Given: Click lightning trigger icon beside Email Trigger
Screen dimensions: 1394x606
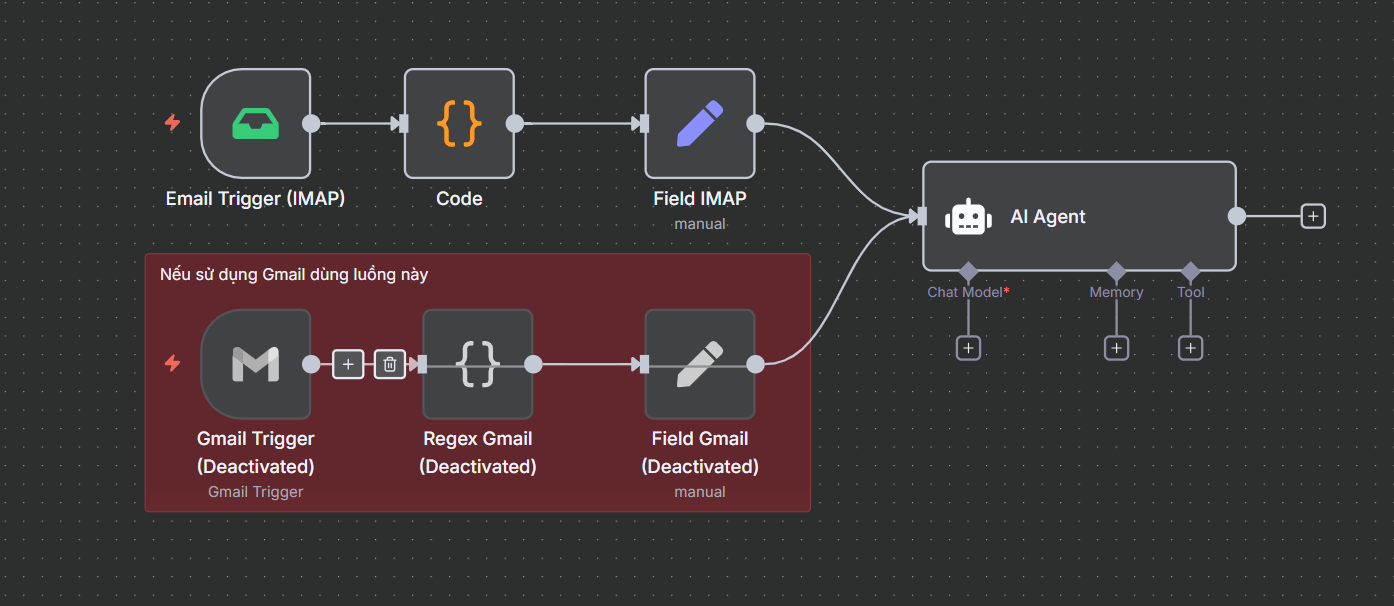Looking at the screenshot, I should 172,123.
